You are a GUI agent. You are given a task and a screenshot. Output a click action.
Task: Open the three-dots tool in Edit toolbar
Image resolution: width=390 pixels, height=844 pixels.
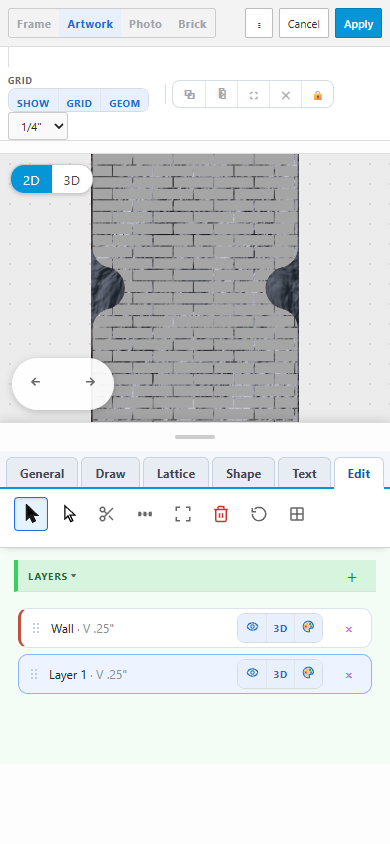coord(145,514)
